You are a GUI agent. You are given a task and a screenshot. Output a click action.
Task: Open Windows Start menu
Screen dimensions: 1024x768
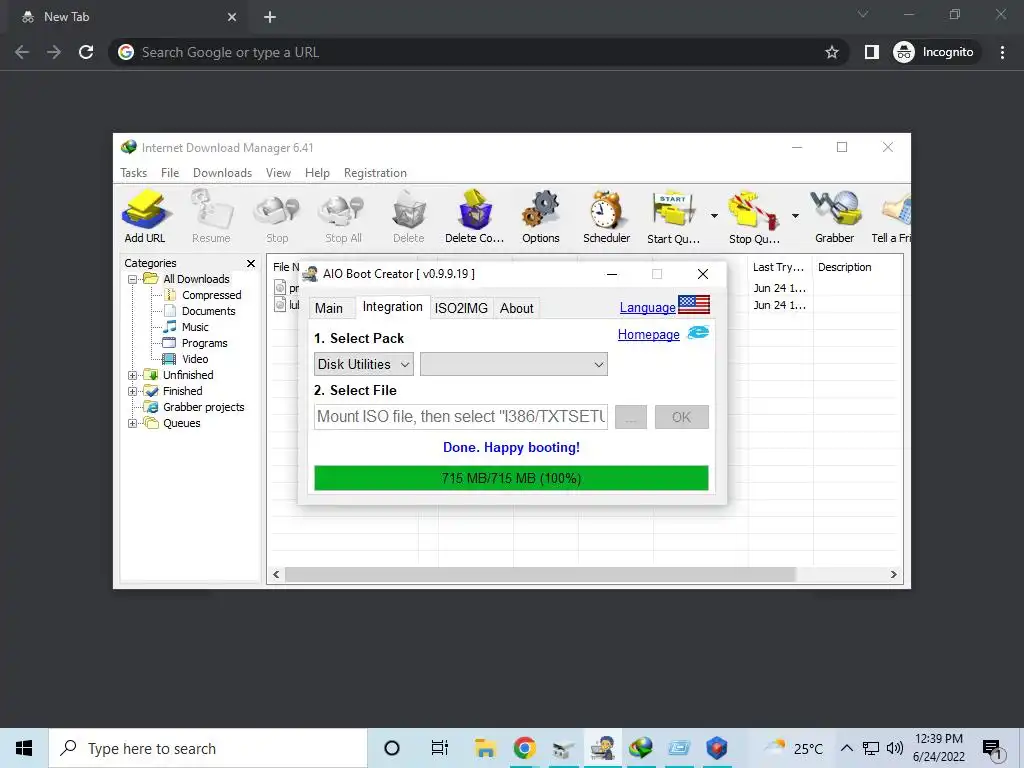pyautogui.click(x=24, y=748)
